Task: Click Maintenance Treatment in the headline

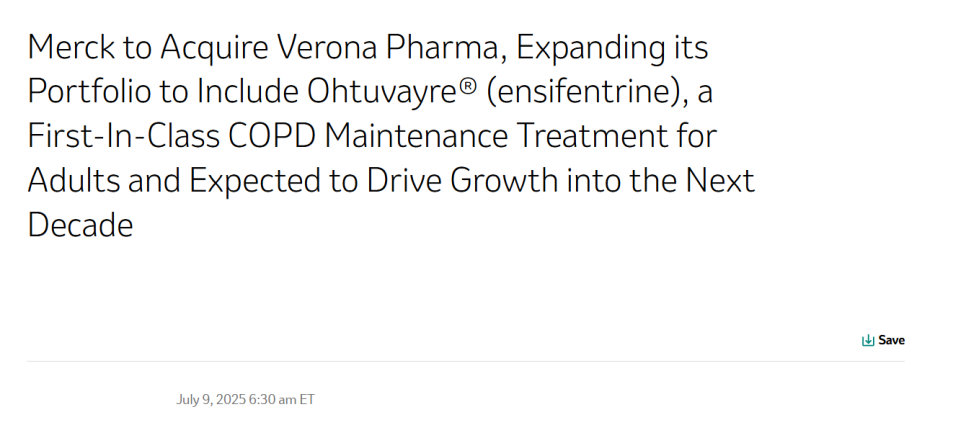Action: pos(521,136)
